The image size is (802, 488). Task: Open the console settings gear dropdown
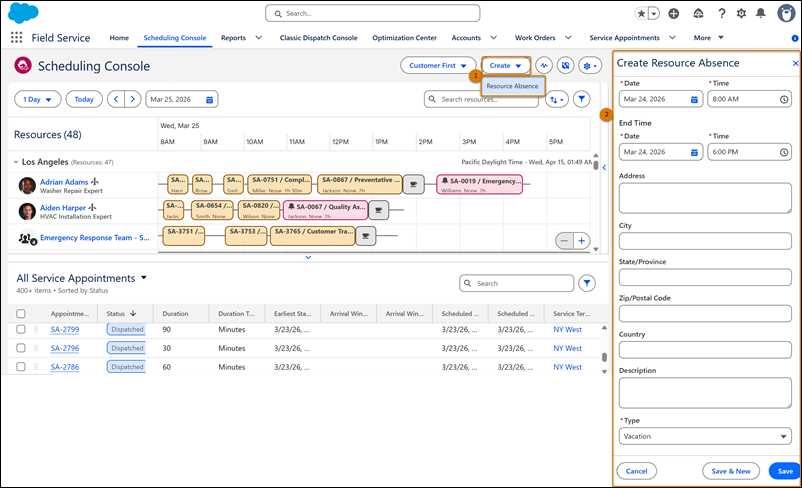590,65
